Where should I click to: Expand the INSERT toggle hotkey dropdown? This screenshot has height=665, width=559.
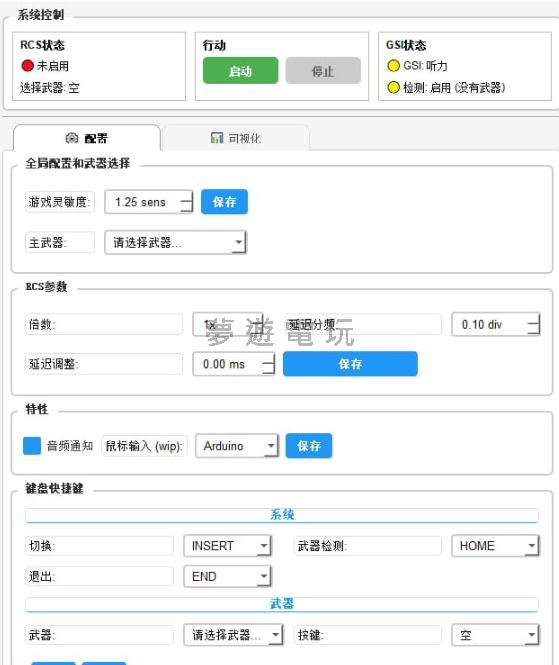[227, 546]
